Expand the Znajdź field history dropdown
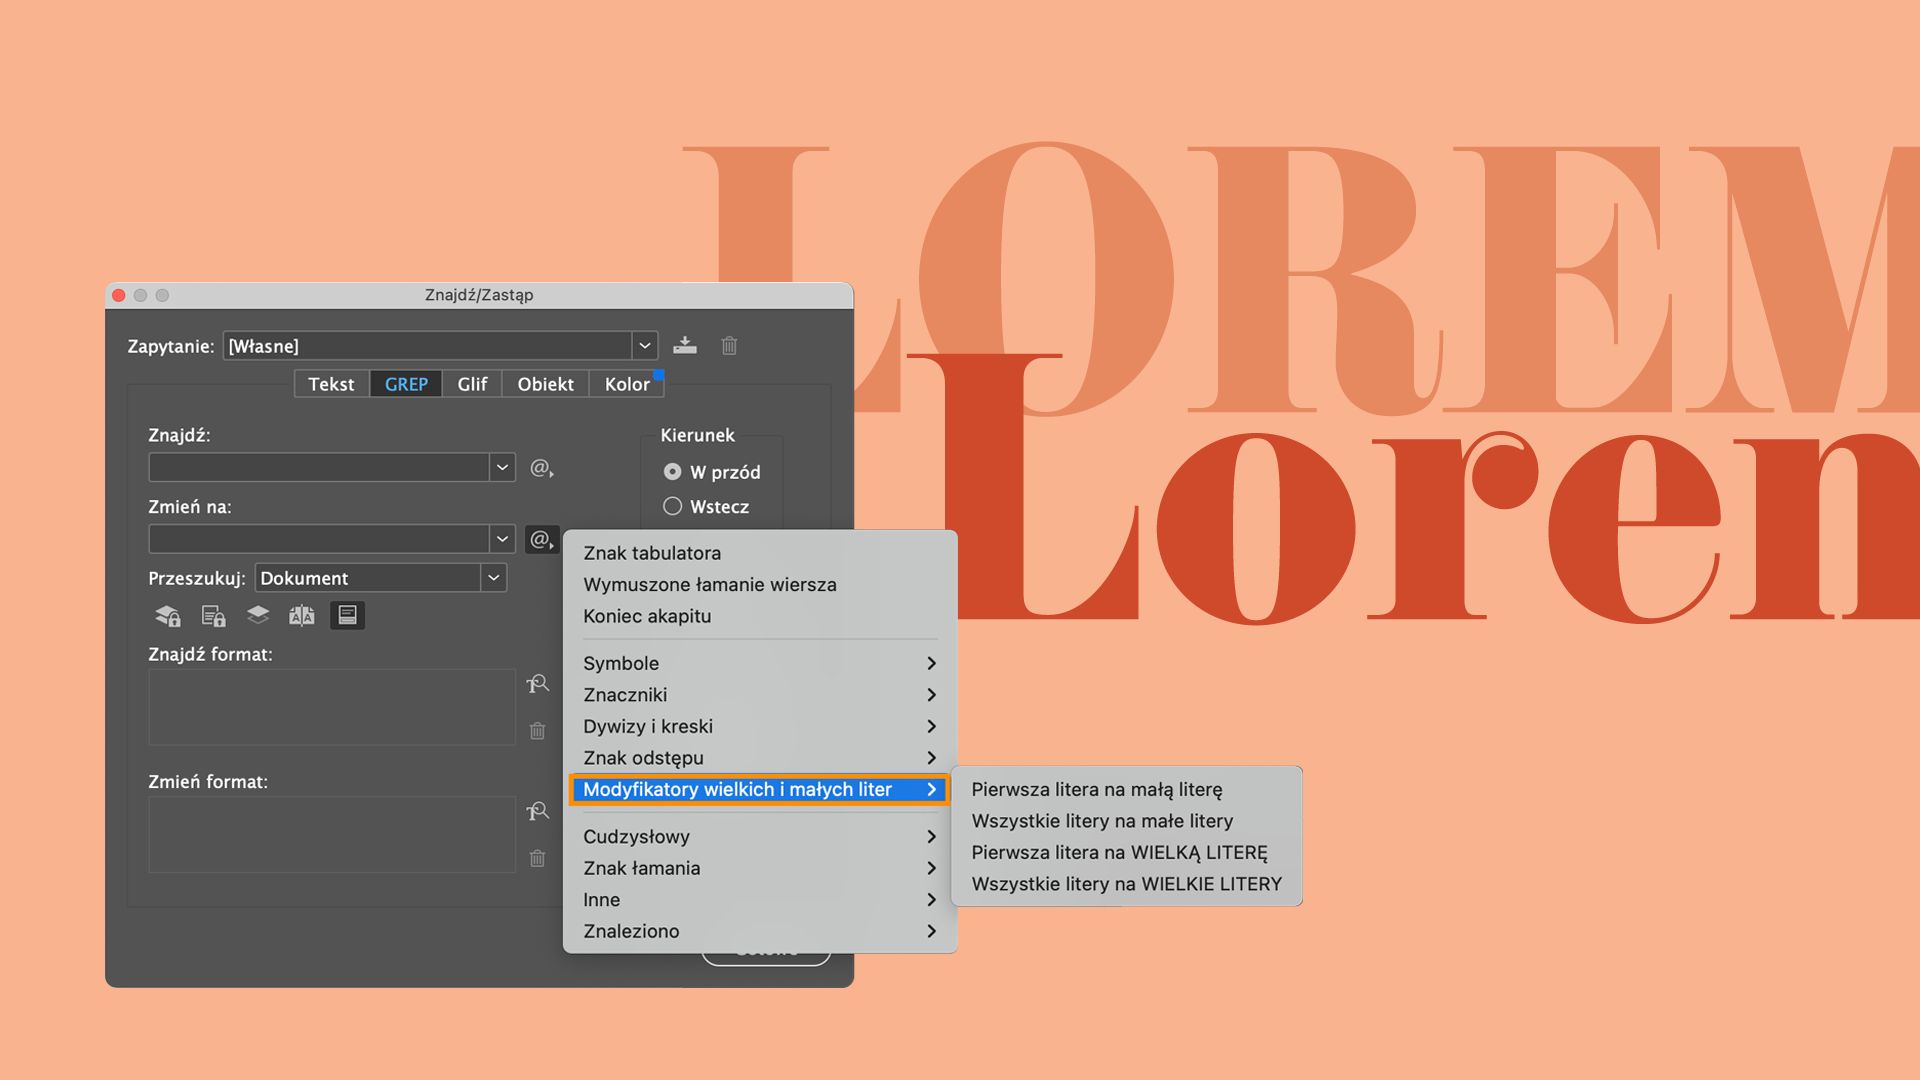The height and width of the screenshot is (1080, 1920). (x=502, y=468)
